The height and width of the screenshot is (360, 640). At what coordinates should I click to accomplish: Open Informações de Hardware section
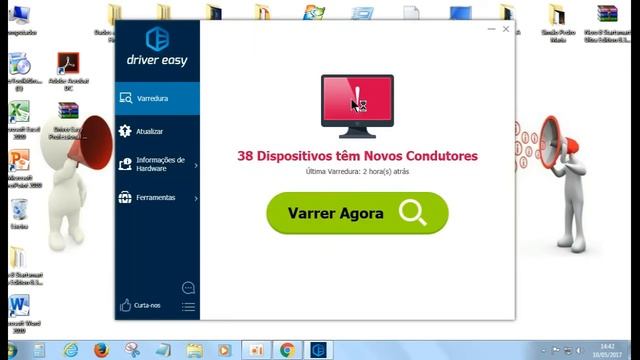click(x=157, y=164)
